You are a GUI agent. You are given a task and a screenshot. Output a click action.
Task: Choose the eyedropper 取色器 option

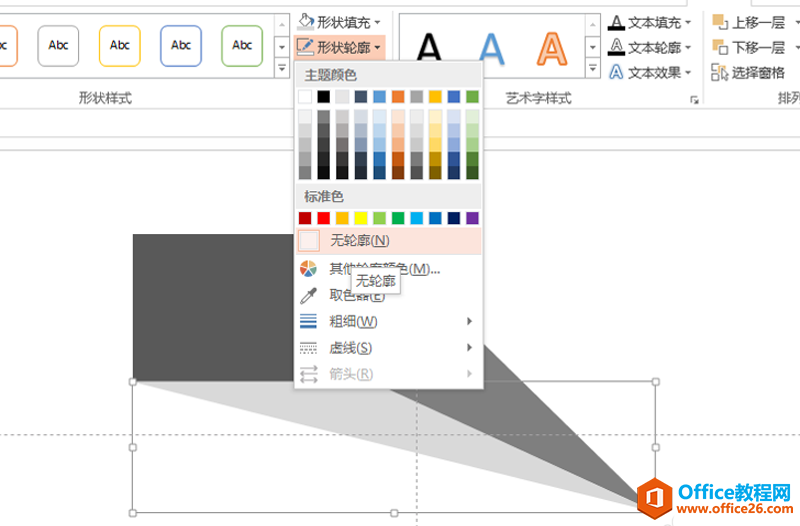[x=389, y=295]
